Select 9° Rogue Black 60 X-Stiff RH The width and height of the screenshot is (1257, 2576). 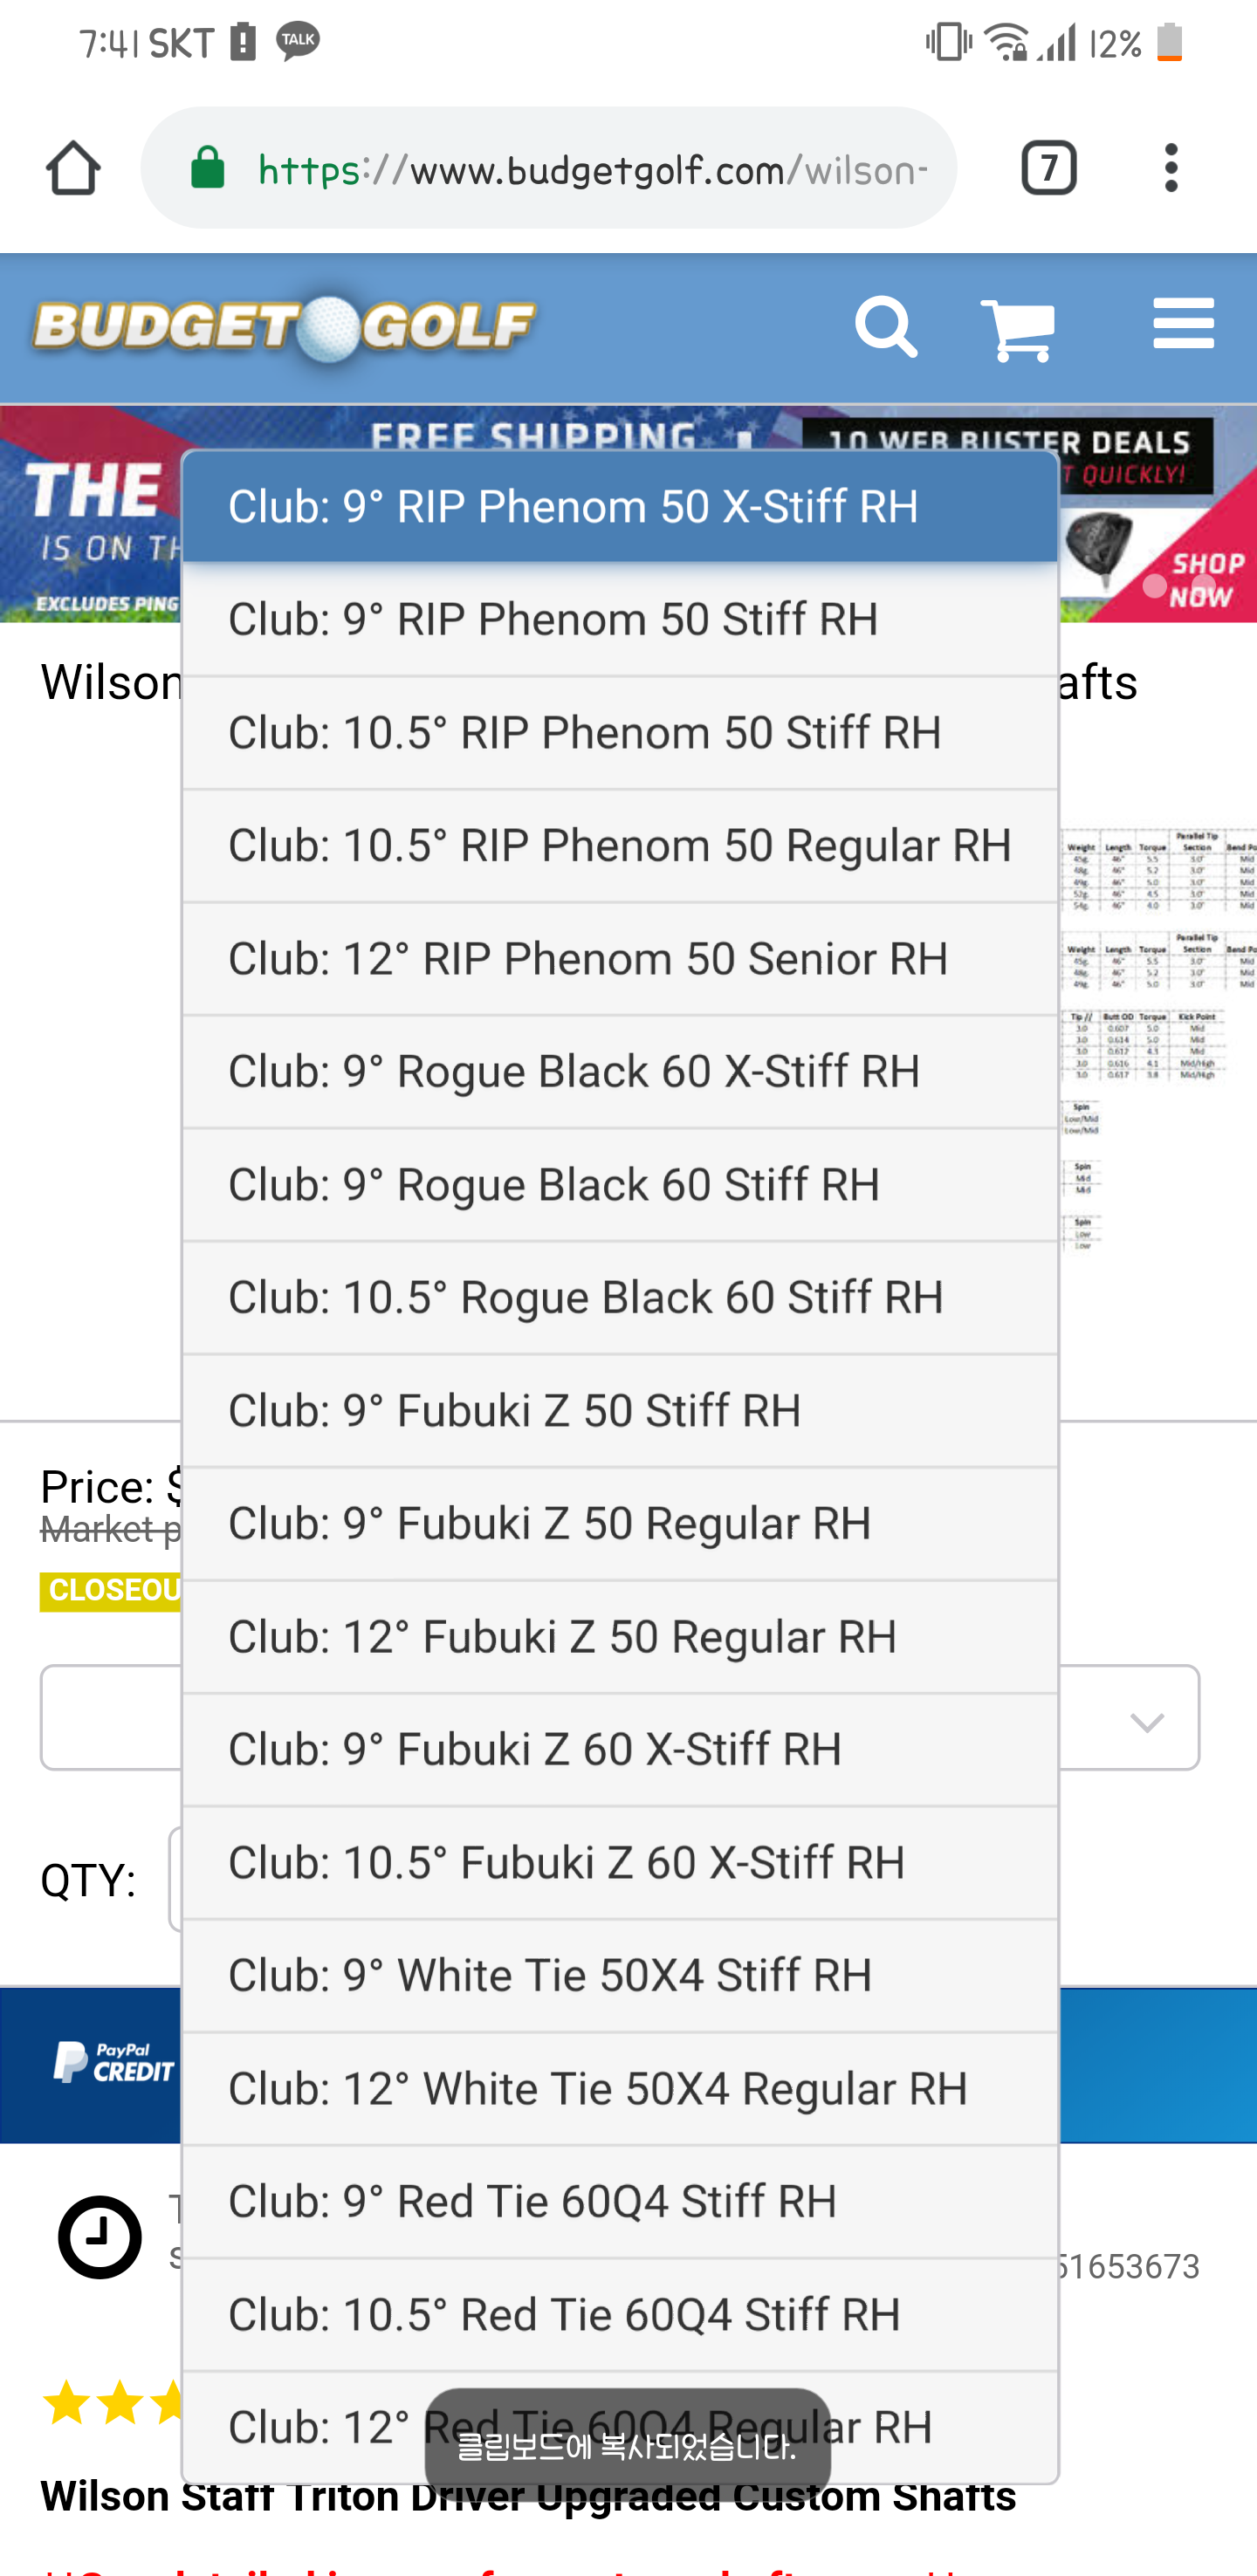tap(619, 1072)
